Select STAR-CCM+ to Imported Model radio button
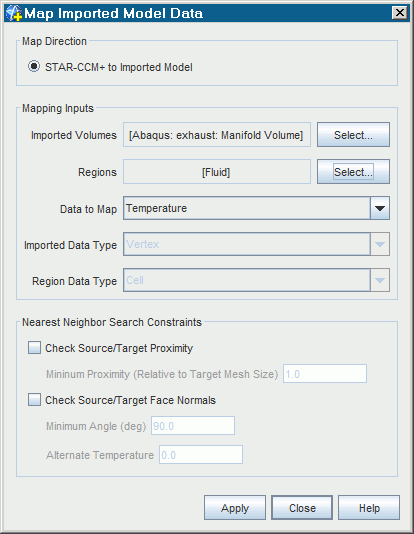Image resolution: width=414 pixels, height=534 pixels. 34,66
